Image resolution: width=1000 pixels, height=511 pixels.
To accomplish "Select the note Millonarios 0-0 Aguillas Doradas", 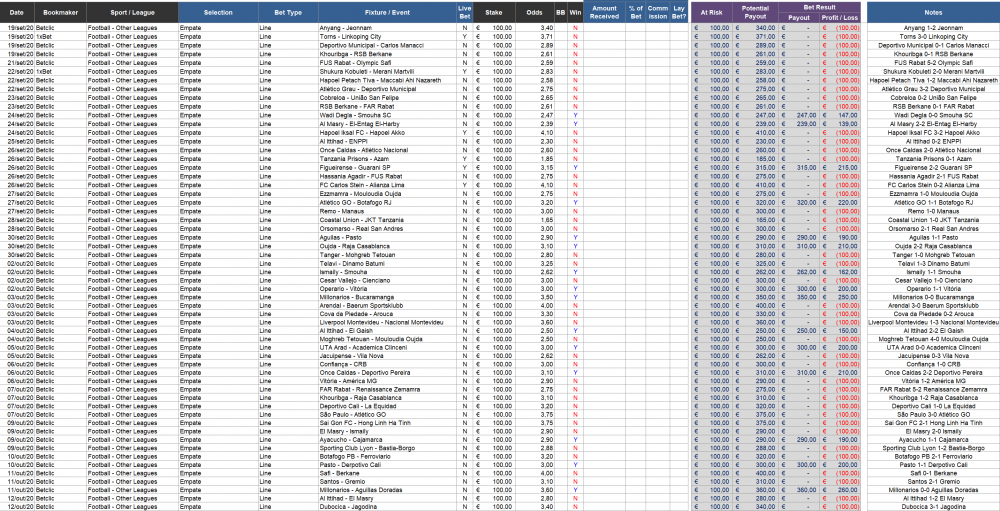I will tap(933, 490).
